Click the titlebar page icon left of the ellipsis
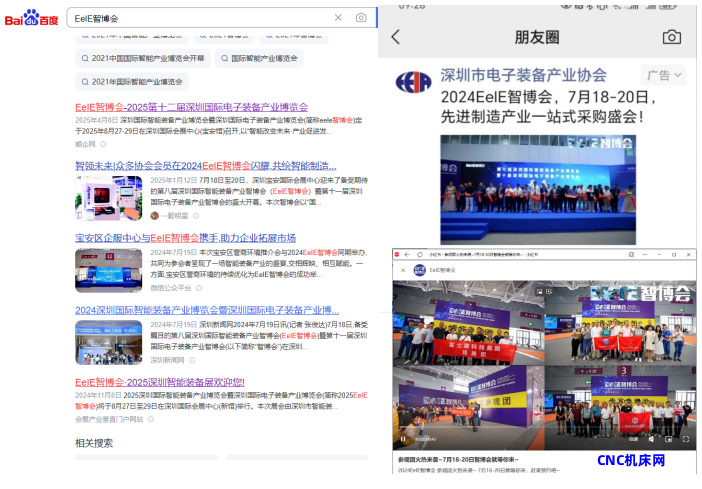702x489 pixels. (631, 254)
